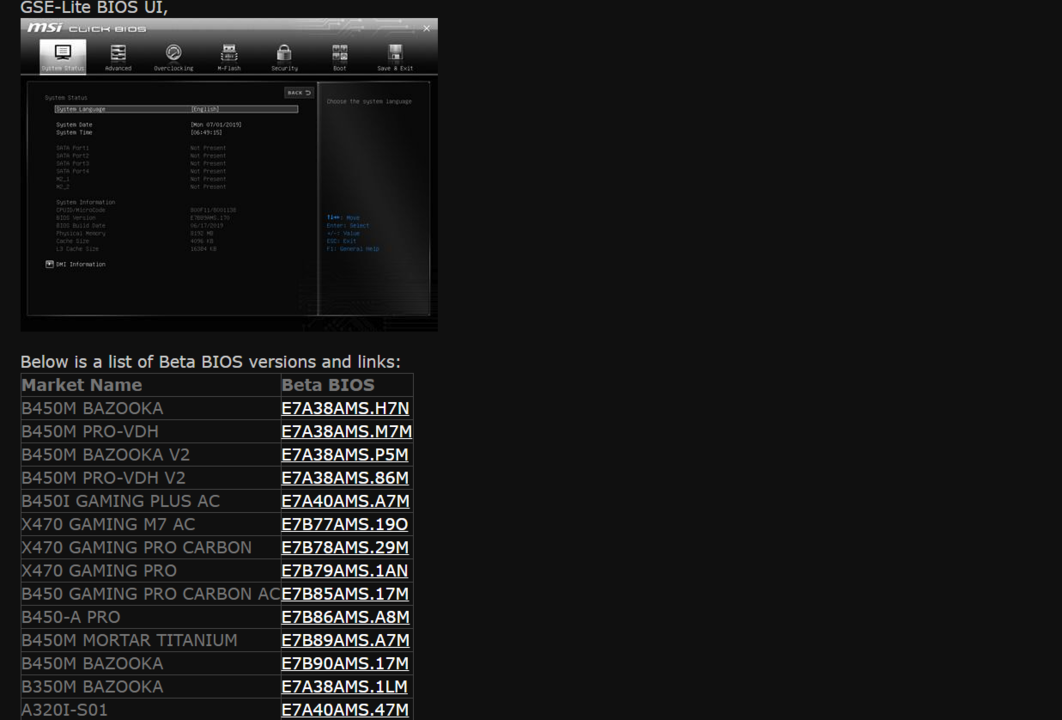Follow the E7B89AMS.A7M link

[345, 640]
